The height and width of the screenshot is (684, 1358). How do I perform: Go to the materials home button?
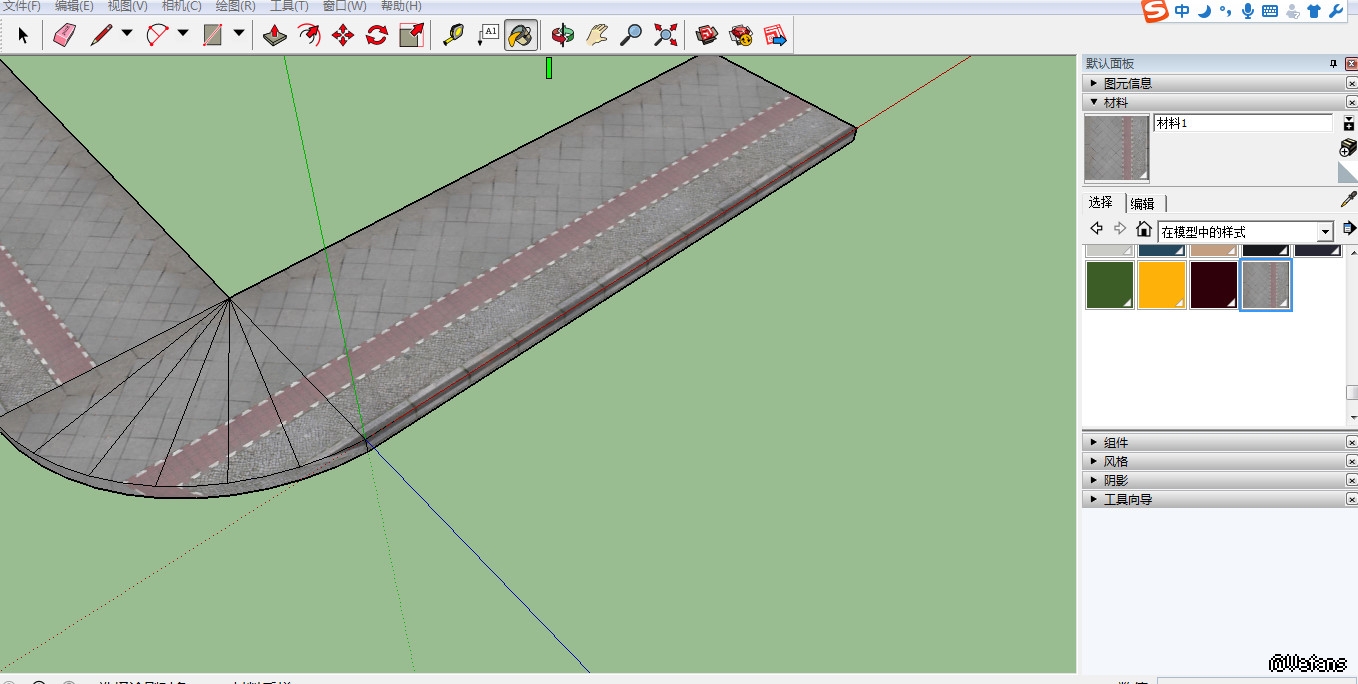tap(1144, 230)
